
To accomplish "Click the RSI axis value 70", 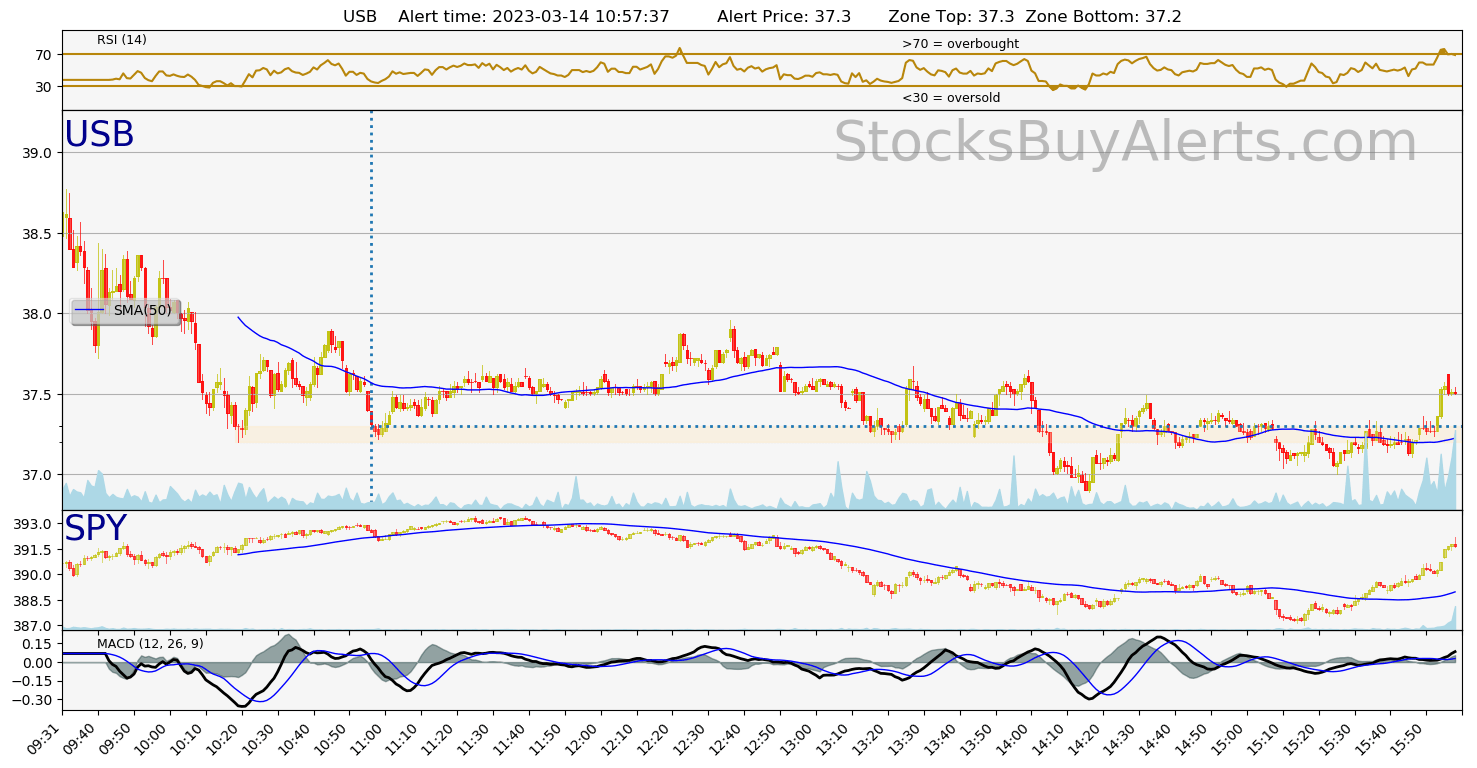I will 45,55.
